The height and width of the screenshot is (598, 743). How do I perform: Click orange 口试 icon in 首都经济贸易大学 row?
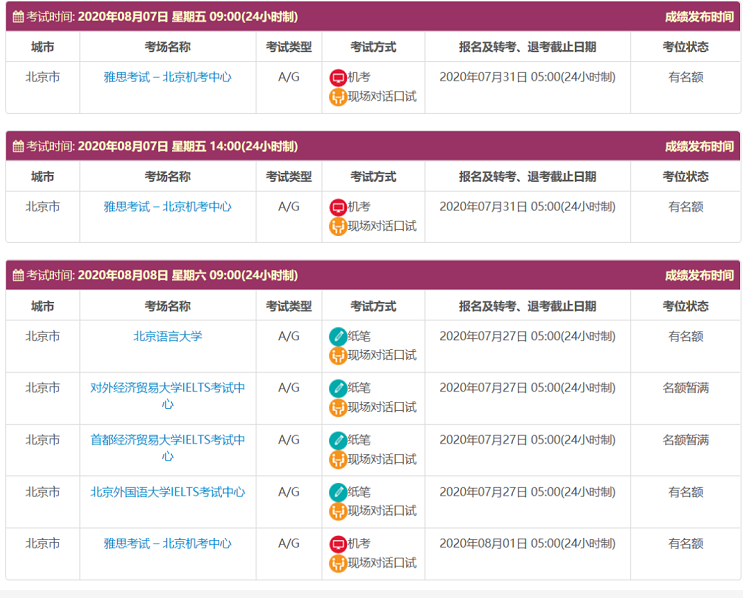coord(338,459)
